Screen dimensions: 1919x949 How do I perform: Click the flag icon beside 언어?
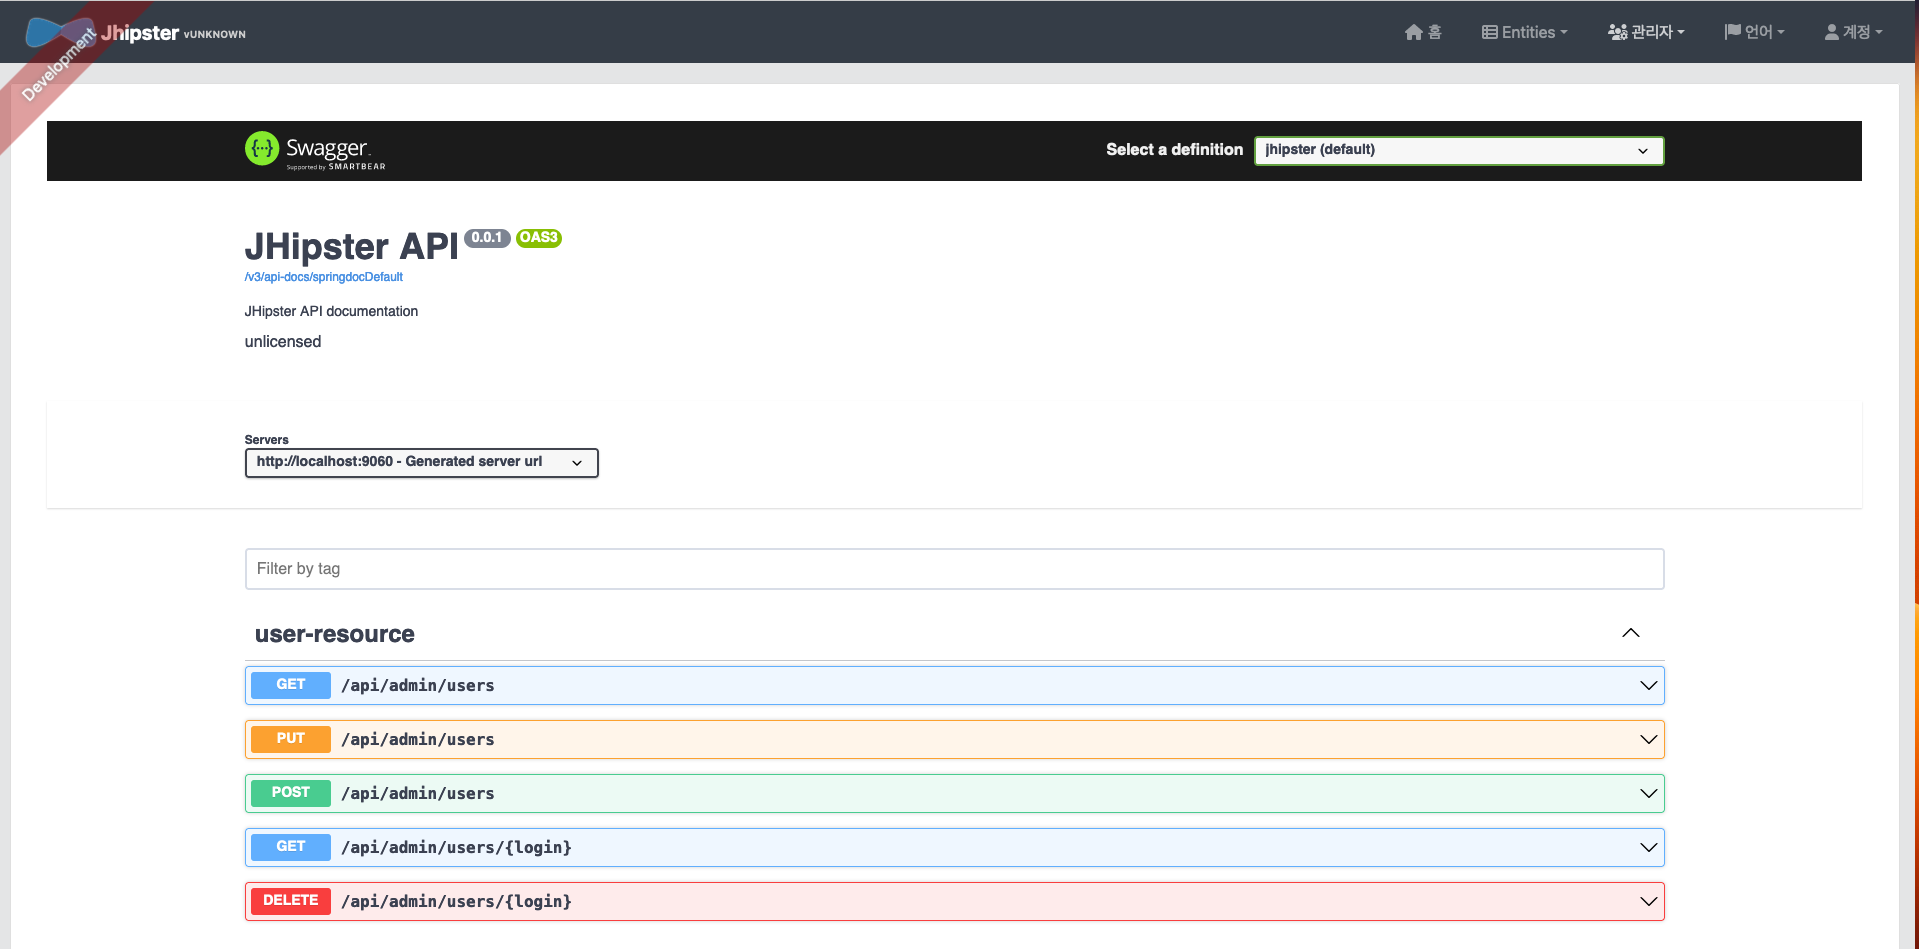tap(1733, 32)
